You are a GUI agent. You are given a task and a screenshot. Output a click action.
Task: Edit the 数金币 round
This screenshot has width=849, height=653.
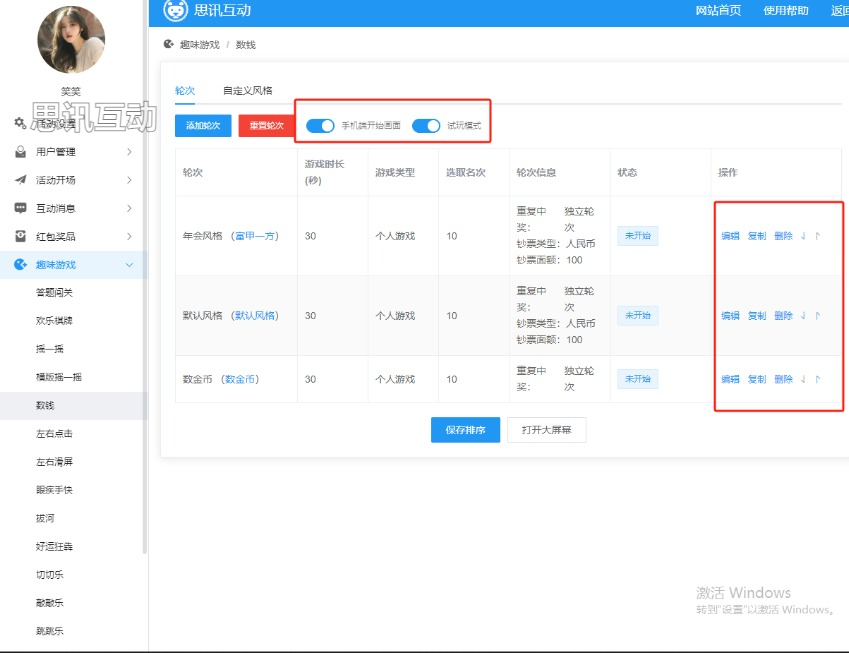[x=730, y=379]
